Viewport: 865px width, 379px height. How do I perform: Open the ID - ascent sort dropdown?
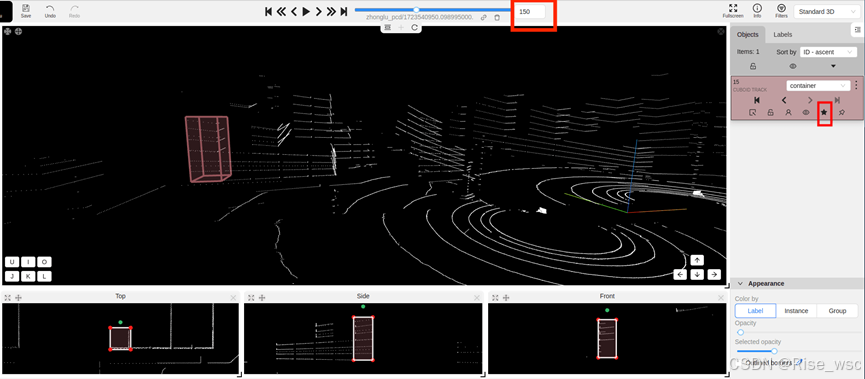[828, 52]
